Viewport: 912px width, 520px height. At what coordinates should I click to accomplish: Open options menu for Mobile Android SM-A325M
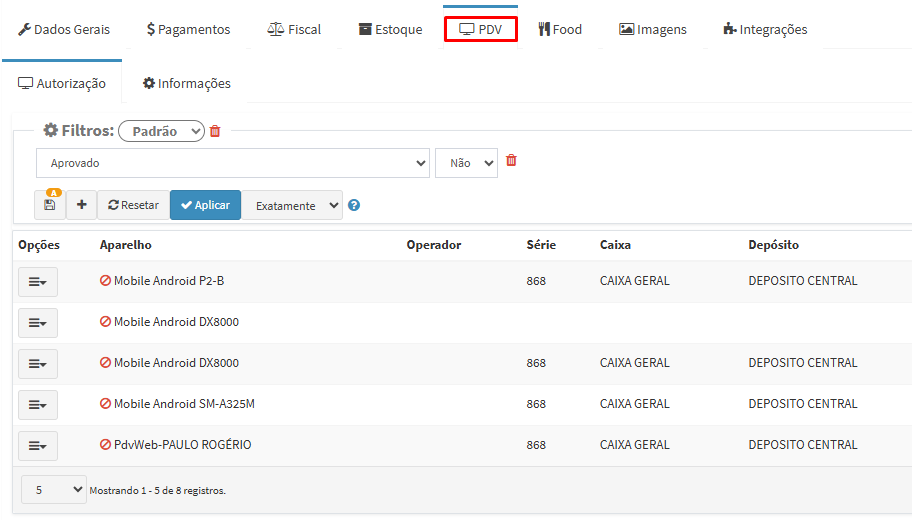[x=38, y=405]
